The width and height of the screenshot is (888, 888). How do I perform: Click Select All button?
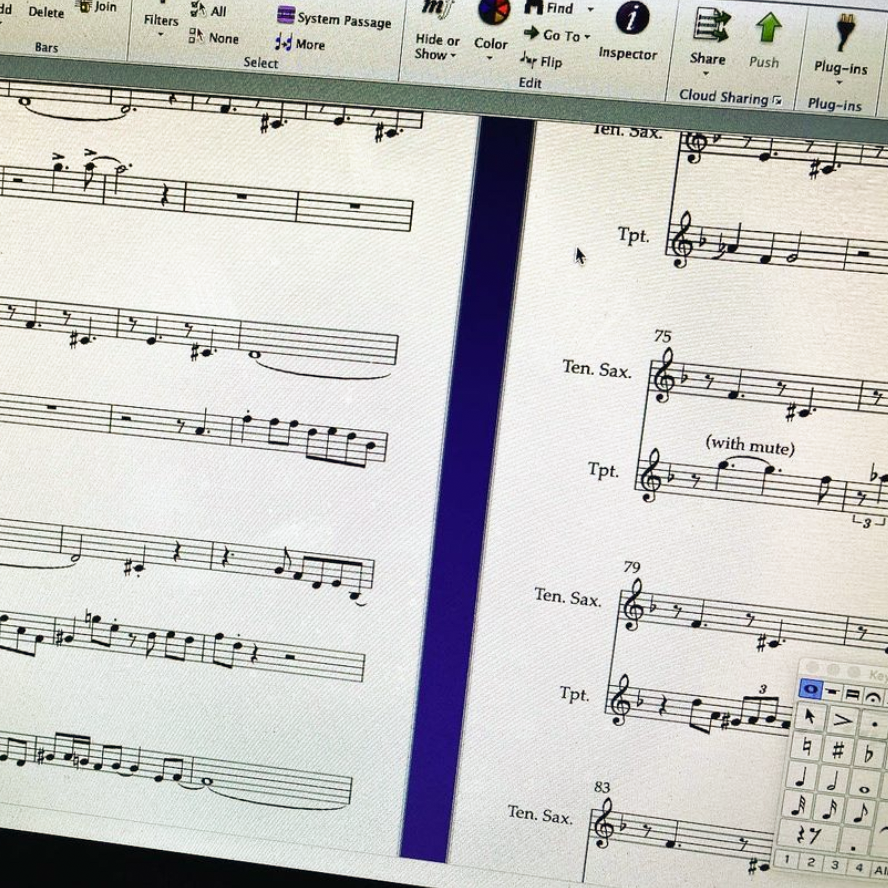tap(208, 10)
